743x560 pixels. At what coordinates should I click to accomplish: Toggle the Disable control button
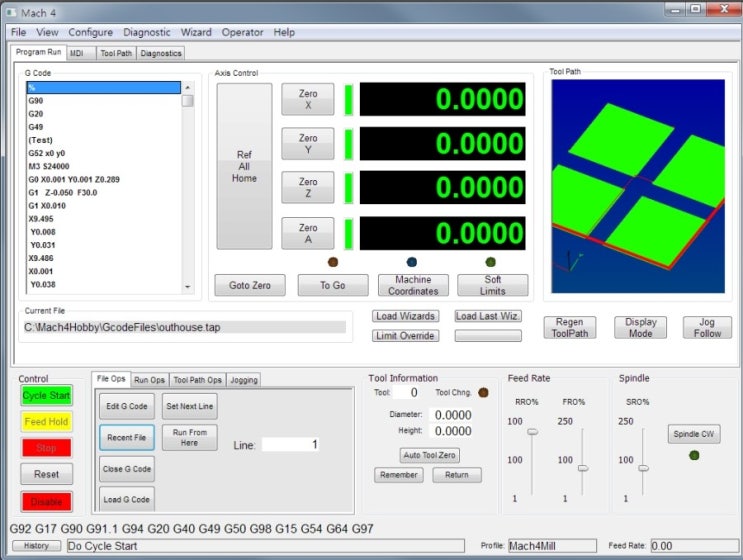46,502
